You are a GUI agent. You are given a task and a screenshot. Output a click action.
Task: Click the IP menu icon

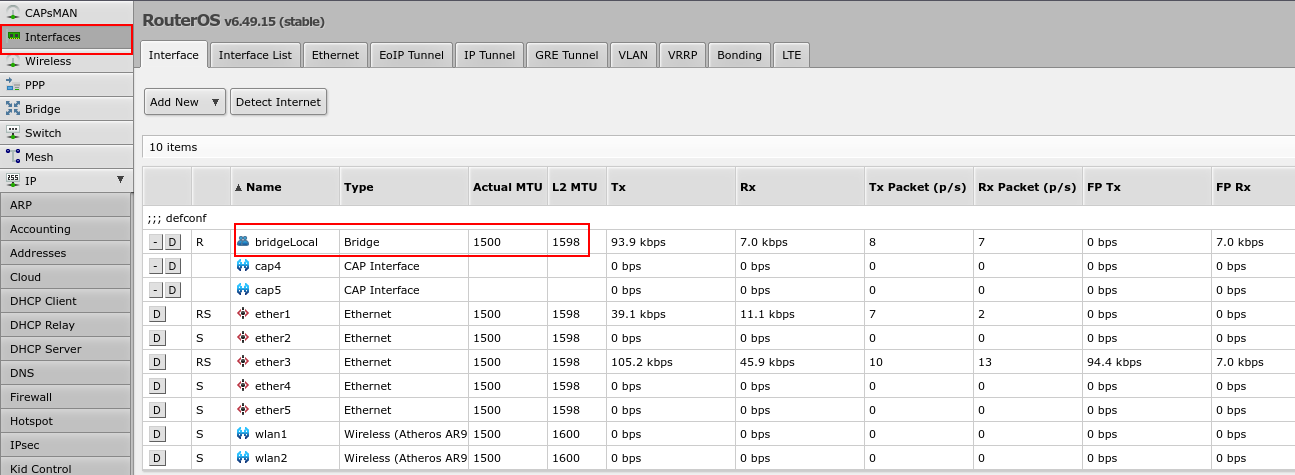tap(13, 180)
